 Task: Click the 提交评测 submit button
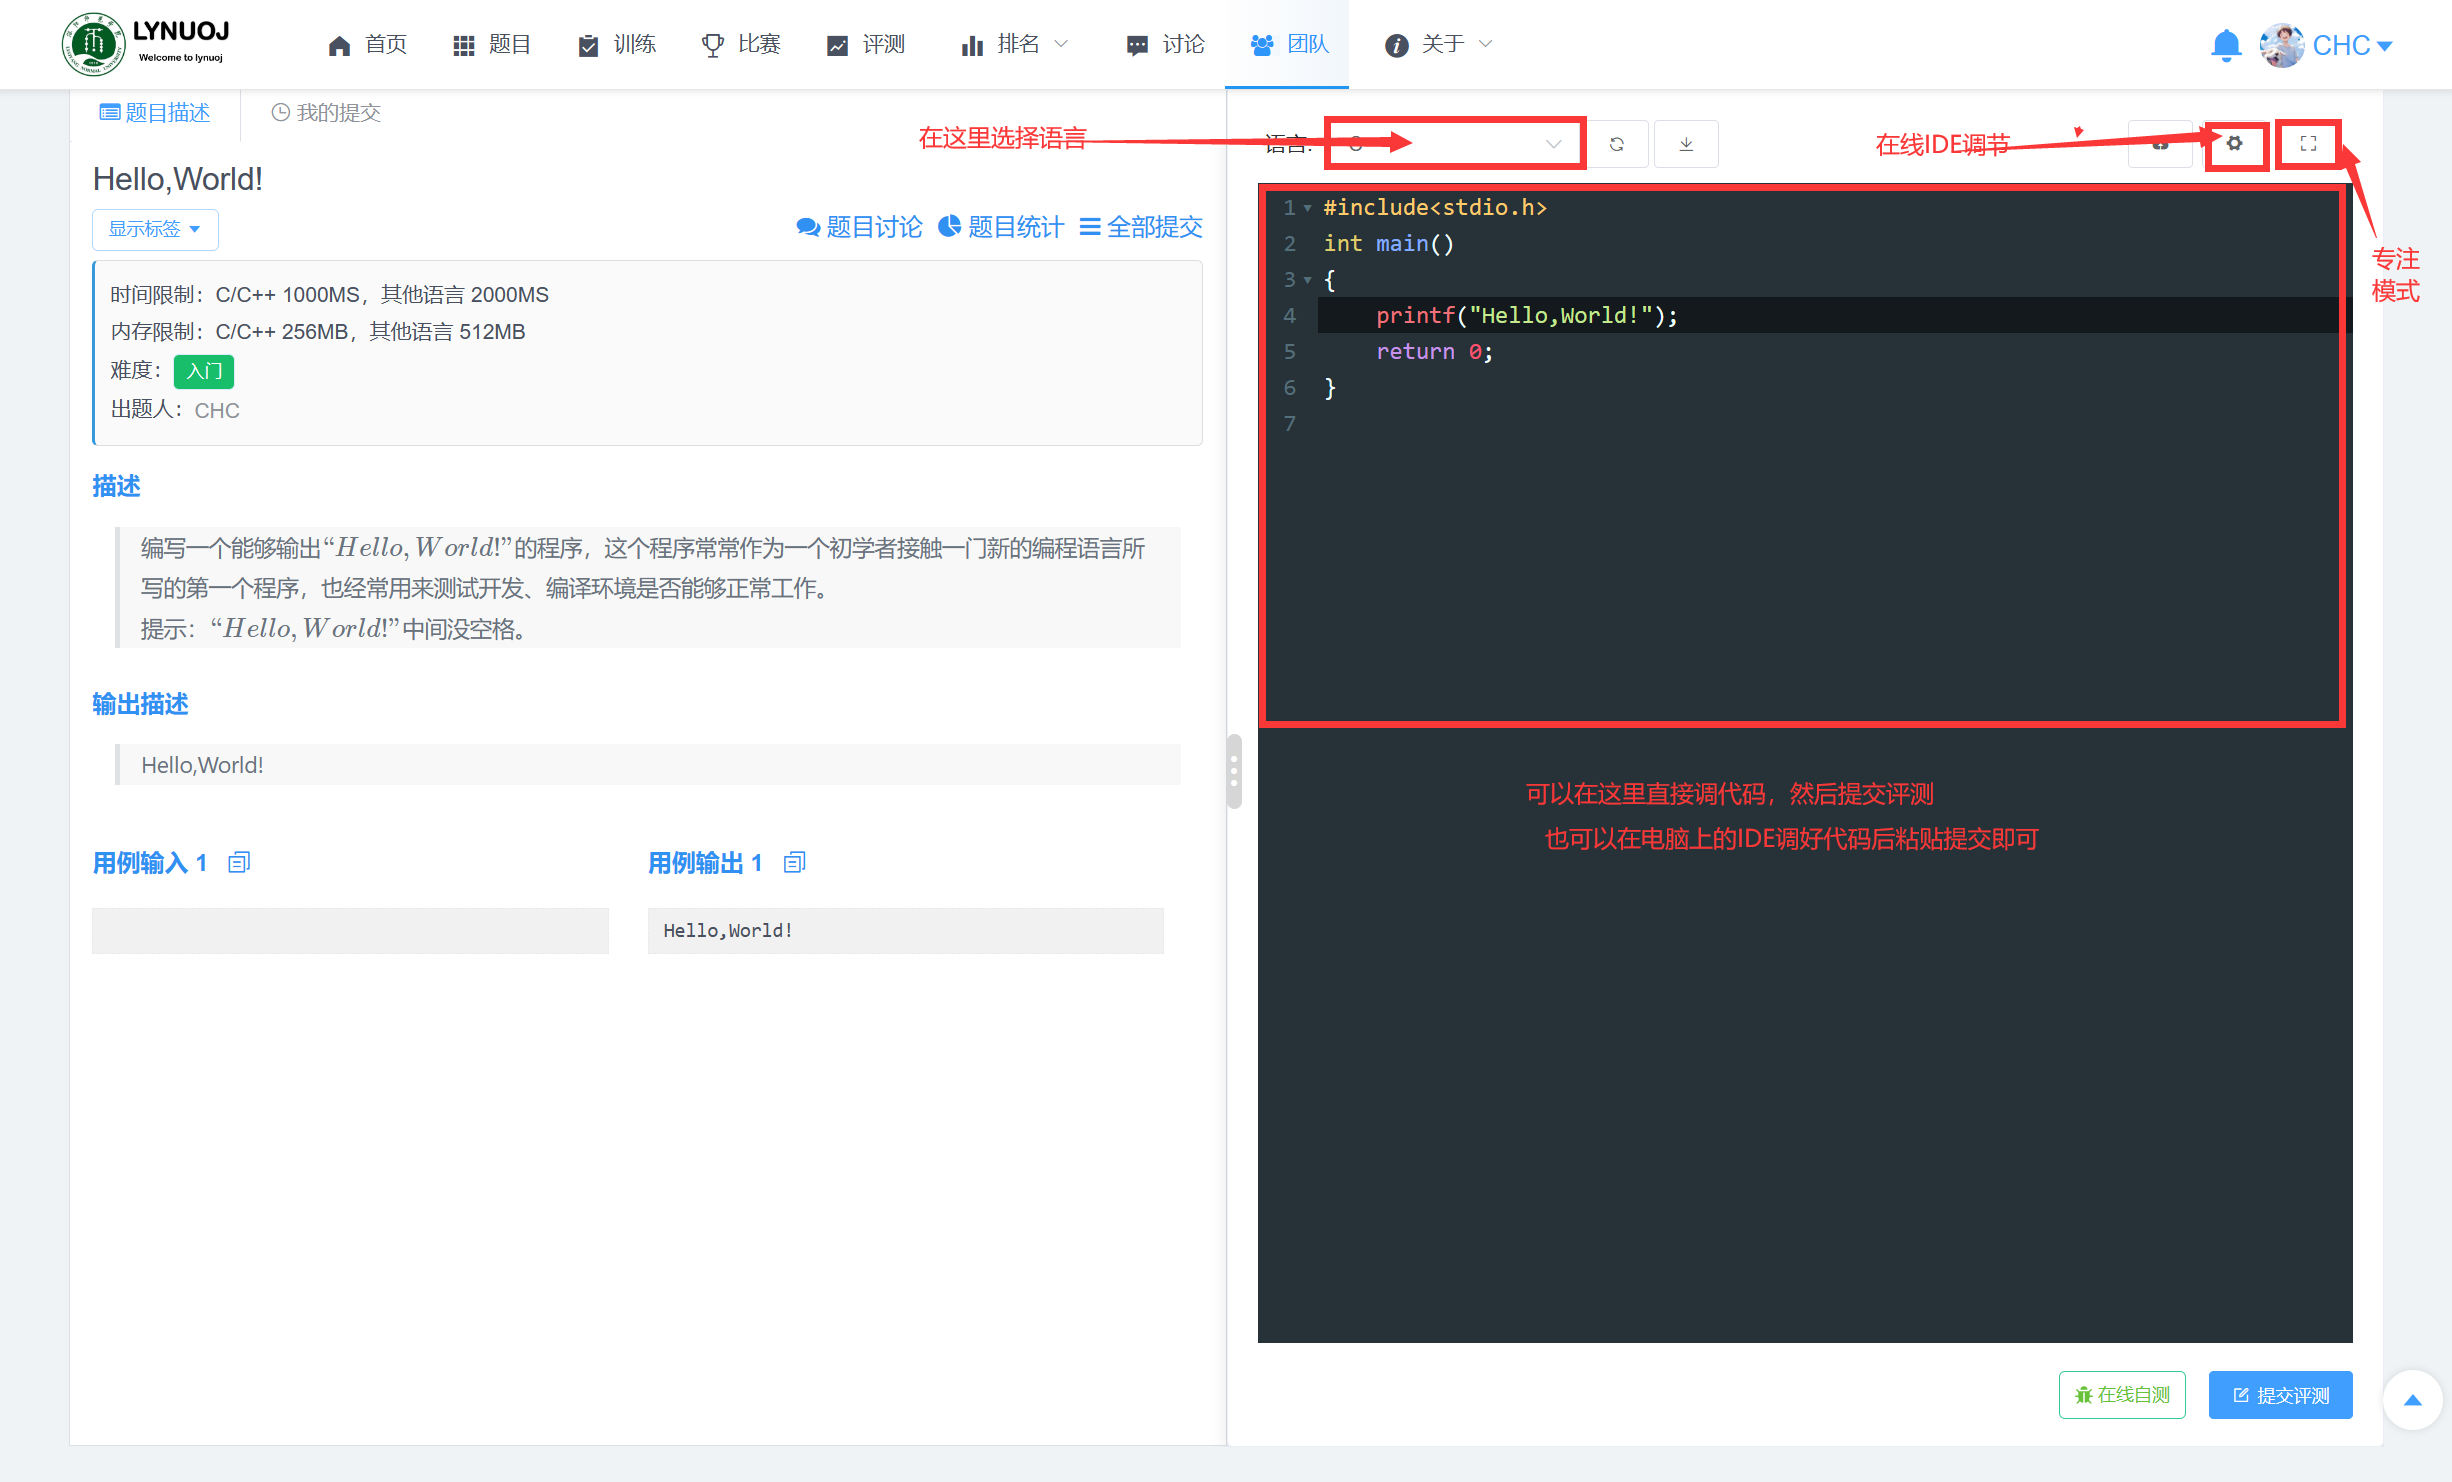point(2280,1395)
